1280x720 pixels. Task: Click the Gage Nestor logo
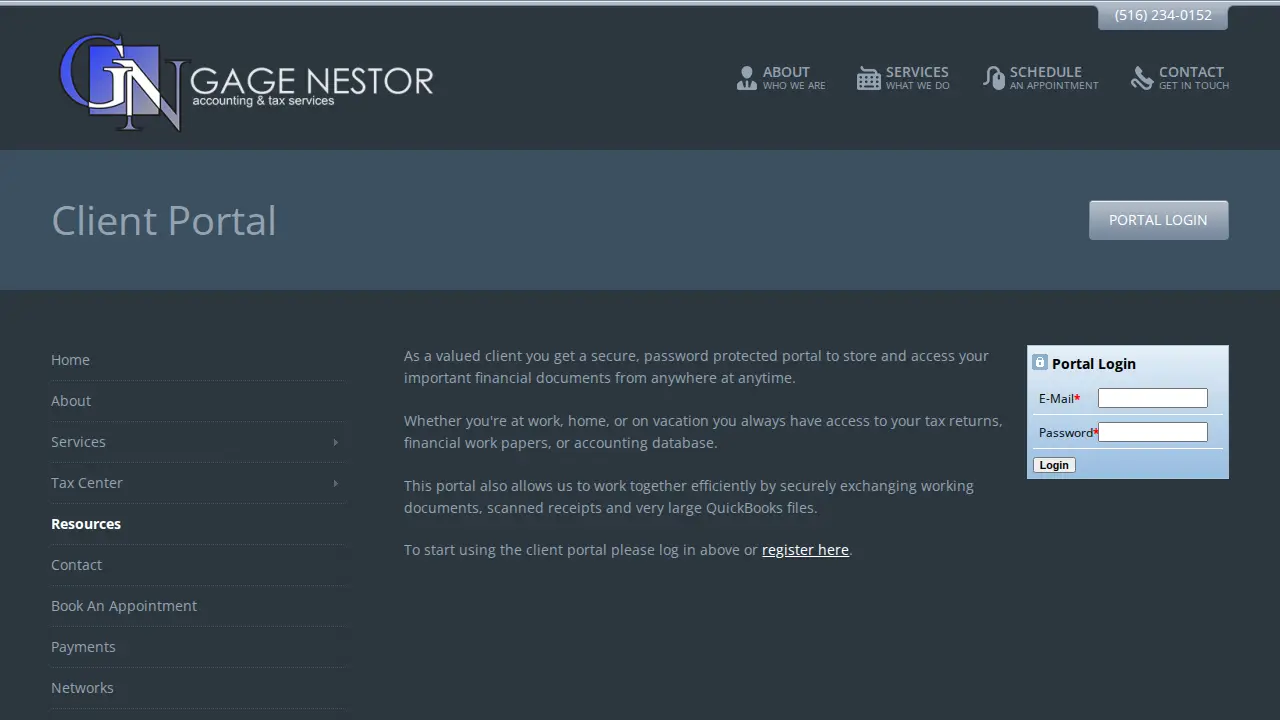(x=246, y=82)
